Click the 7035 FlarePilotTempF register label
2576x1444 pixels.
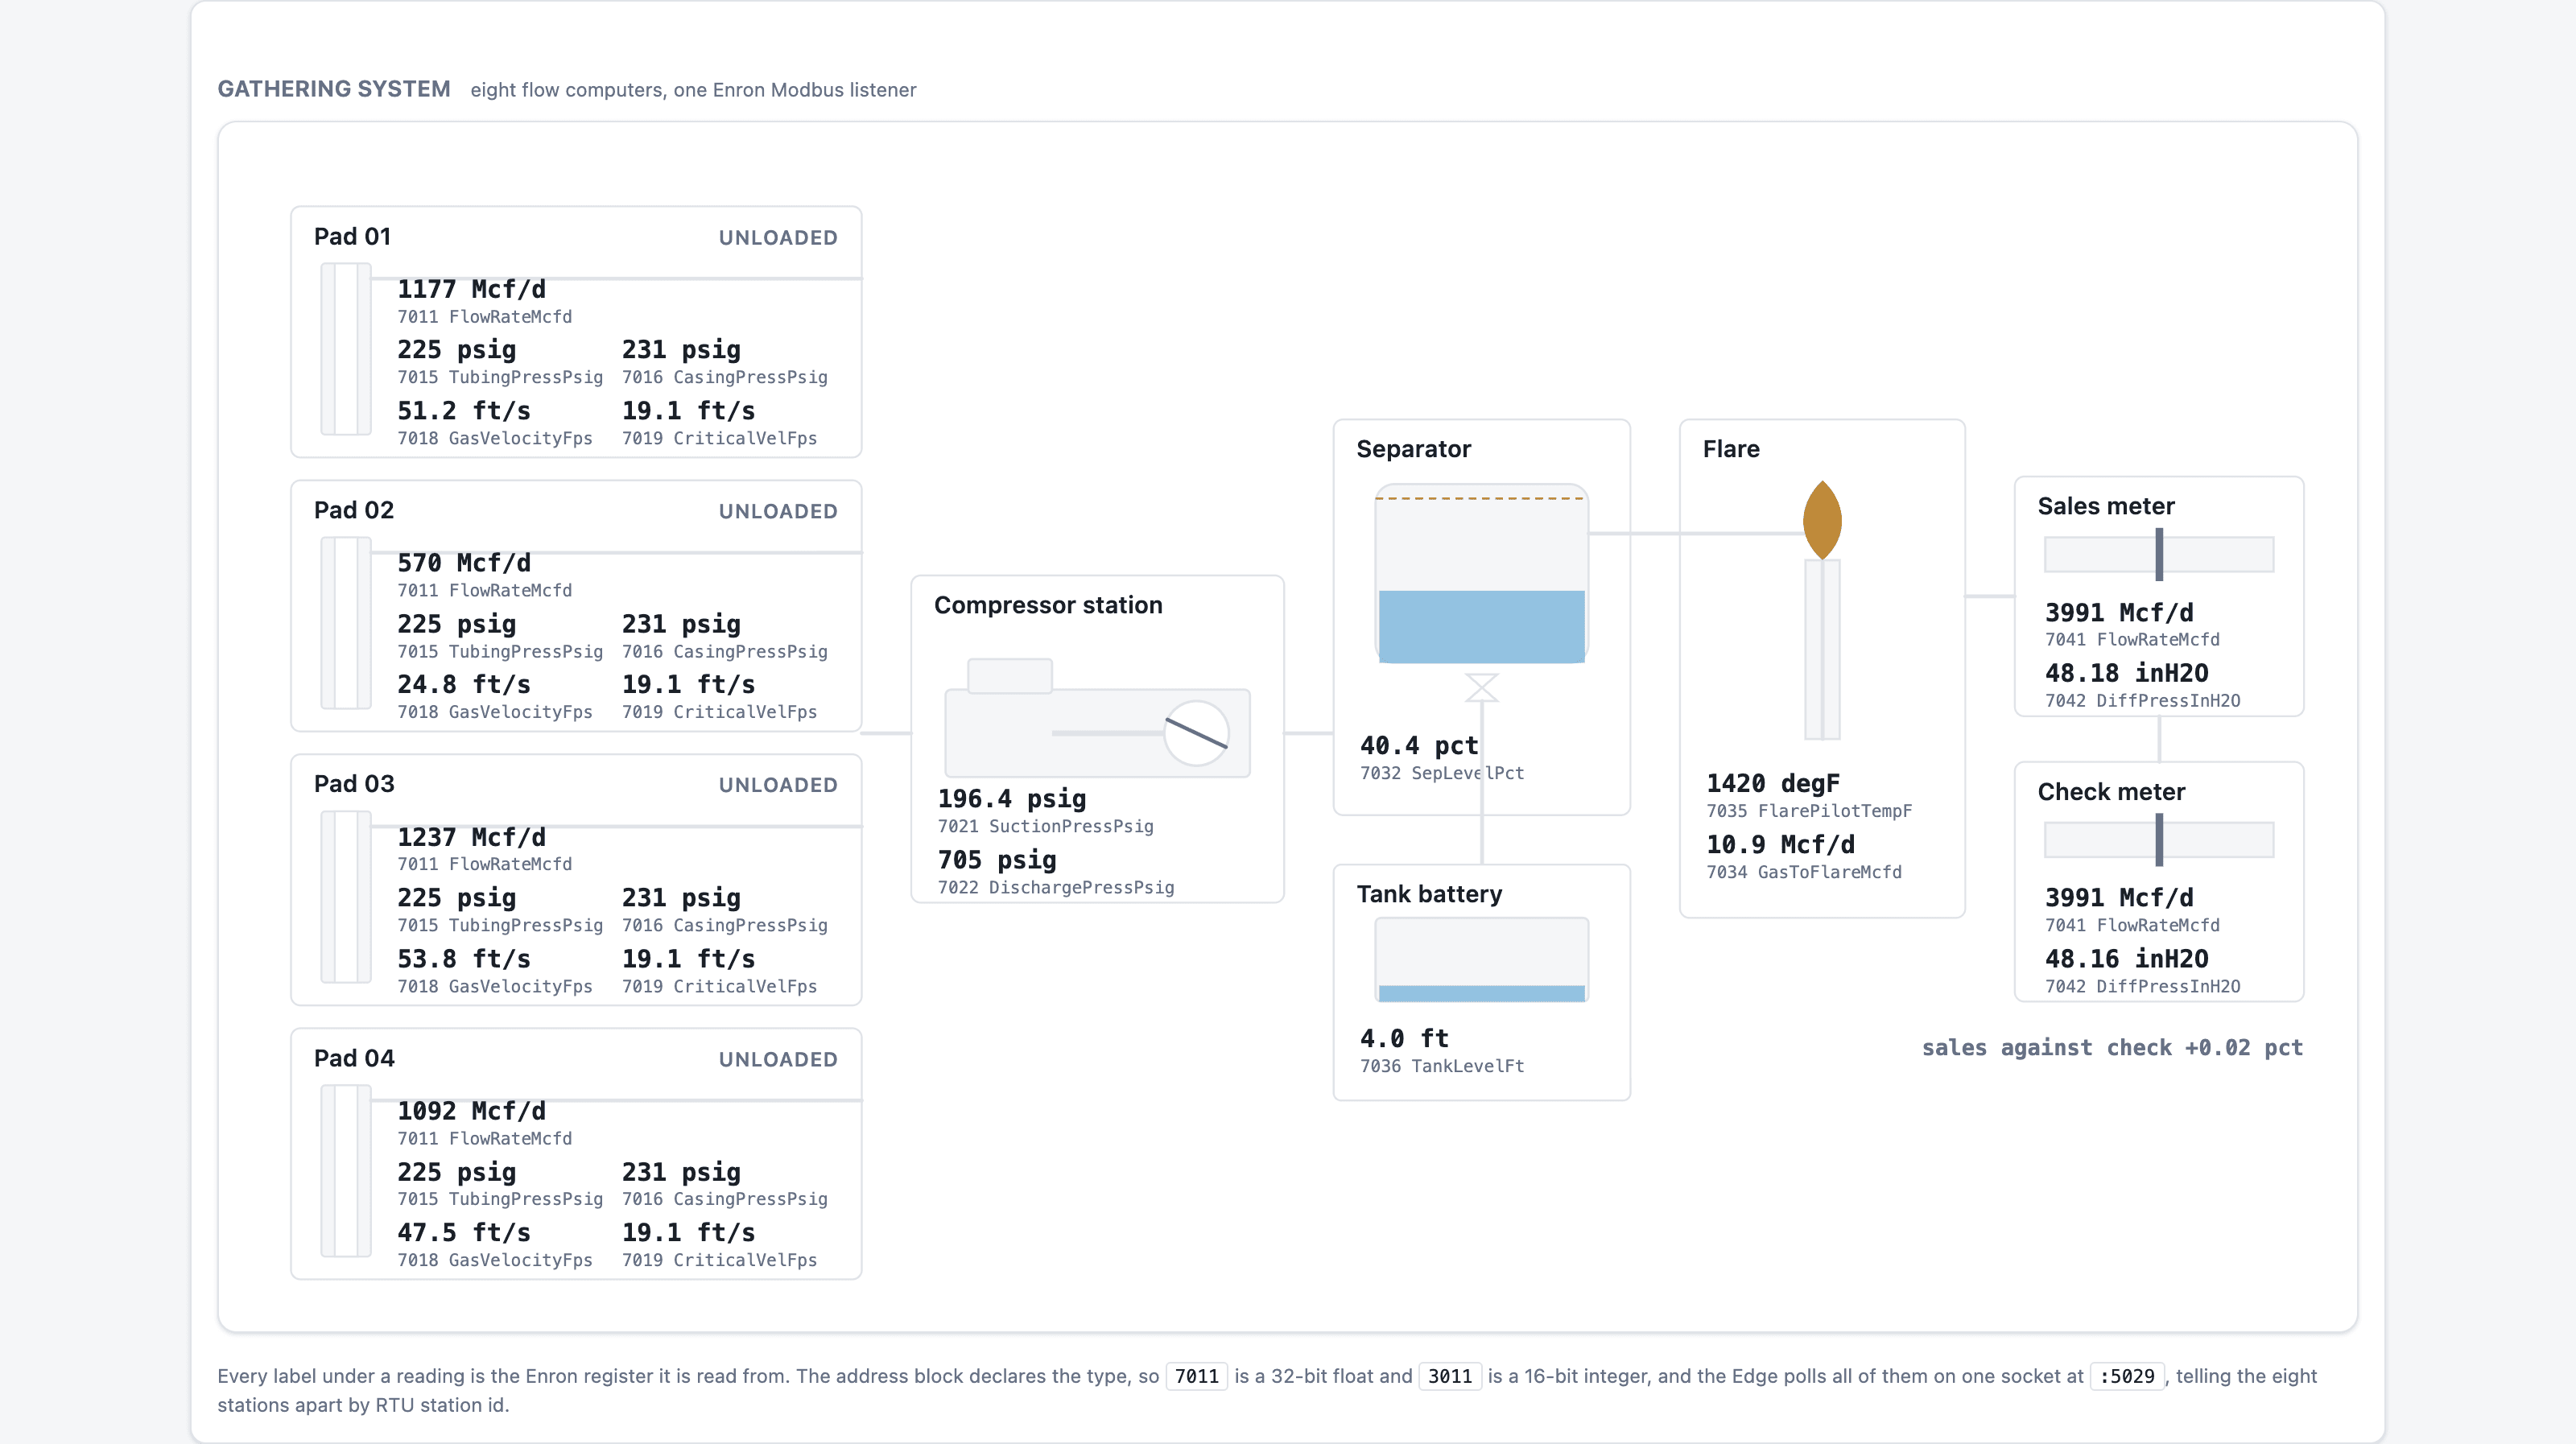[x=1809, y=811]
